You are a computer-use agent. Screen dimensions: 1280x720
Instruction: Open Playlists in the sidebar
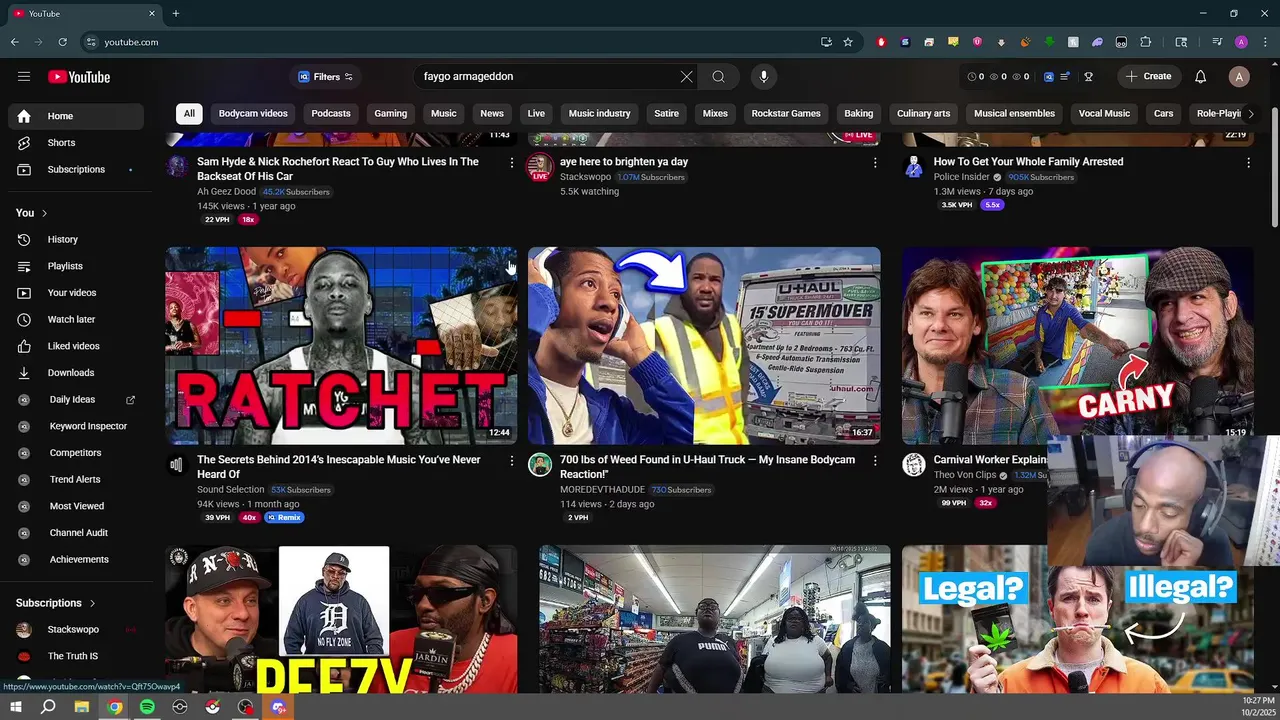(76, 266)
